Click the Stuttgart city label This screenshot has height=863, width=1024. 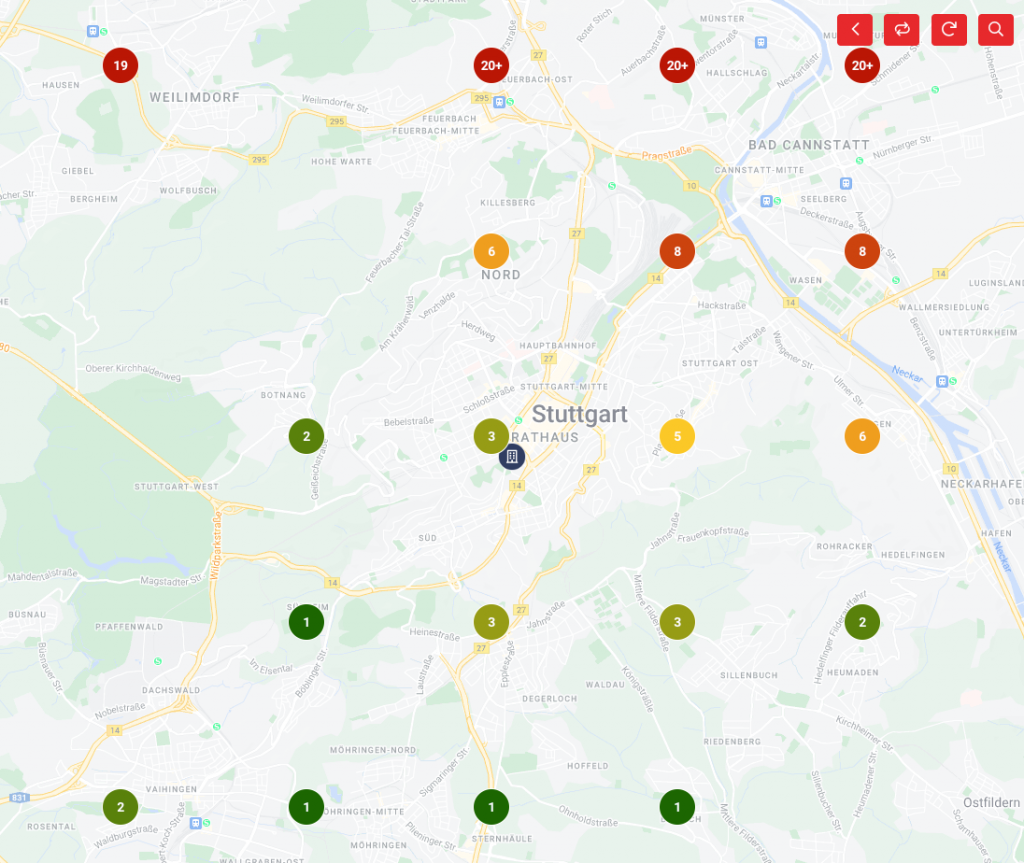(579, 414)
